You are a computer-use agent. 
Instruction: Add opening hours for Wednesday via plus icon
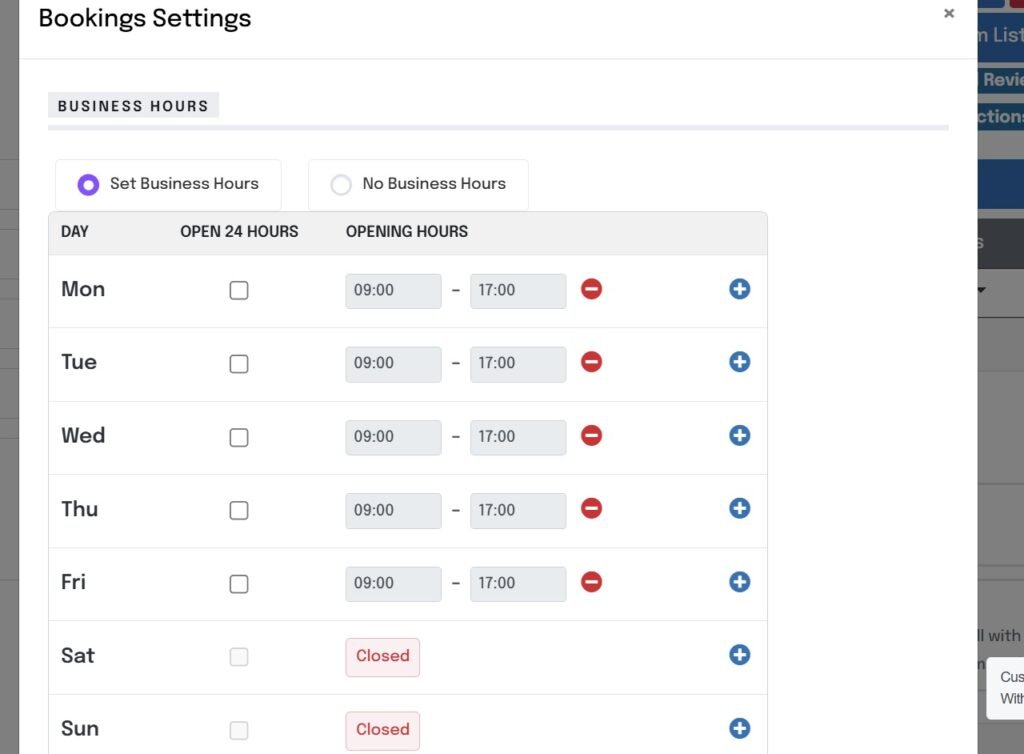point(739,435)
